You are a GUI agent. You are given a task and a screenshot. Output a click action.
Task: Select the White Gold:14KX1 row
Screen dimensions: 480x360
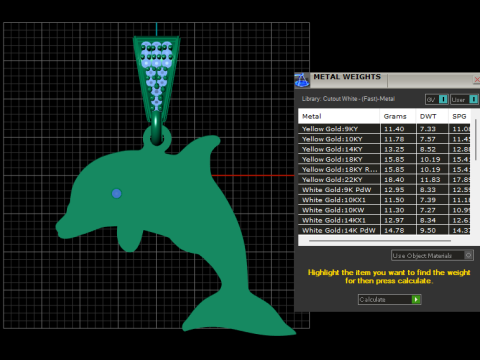point(384,220)
